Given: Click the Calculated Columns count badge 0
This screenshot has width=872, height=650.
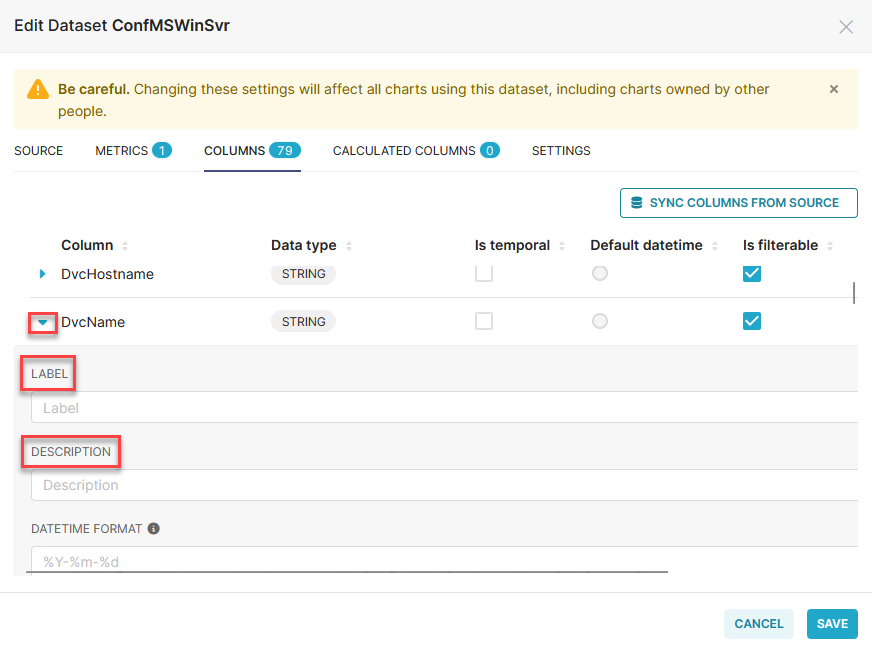Looking at the screenshot, I should (490, 150).
